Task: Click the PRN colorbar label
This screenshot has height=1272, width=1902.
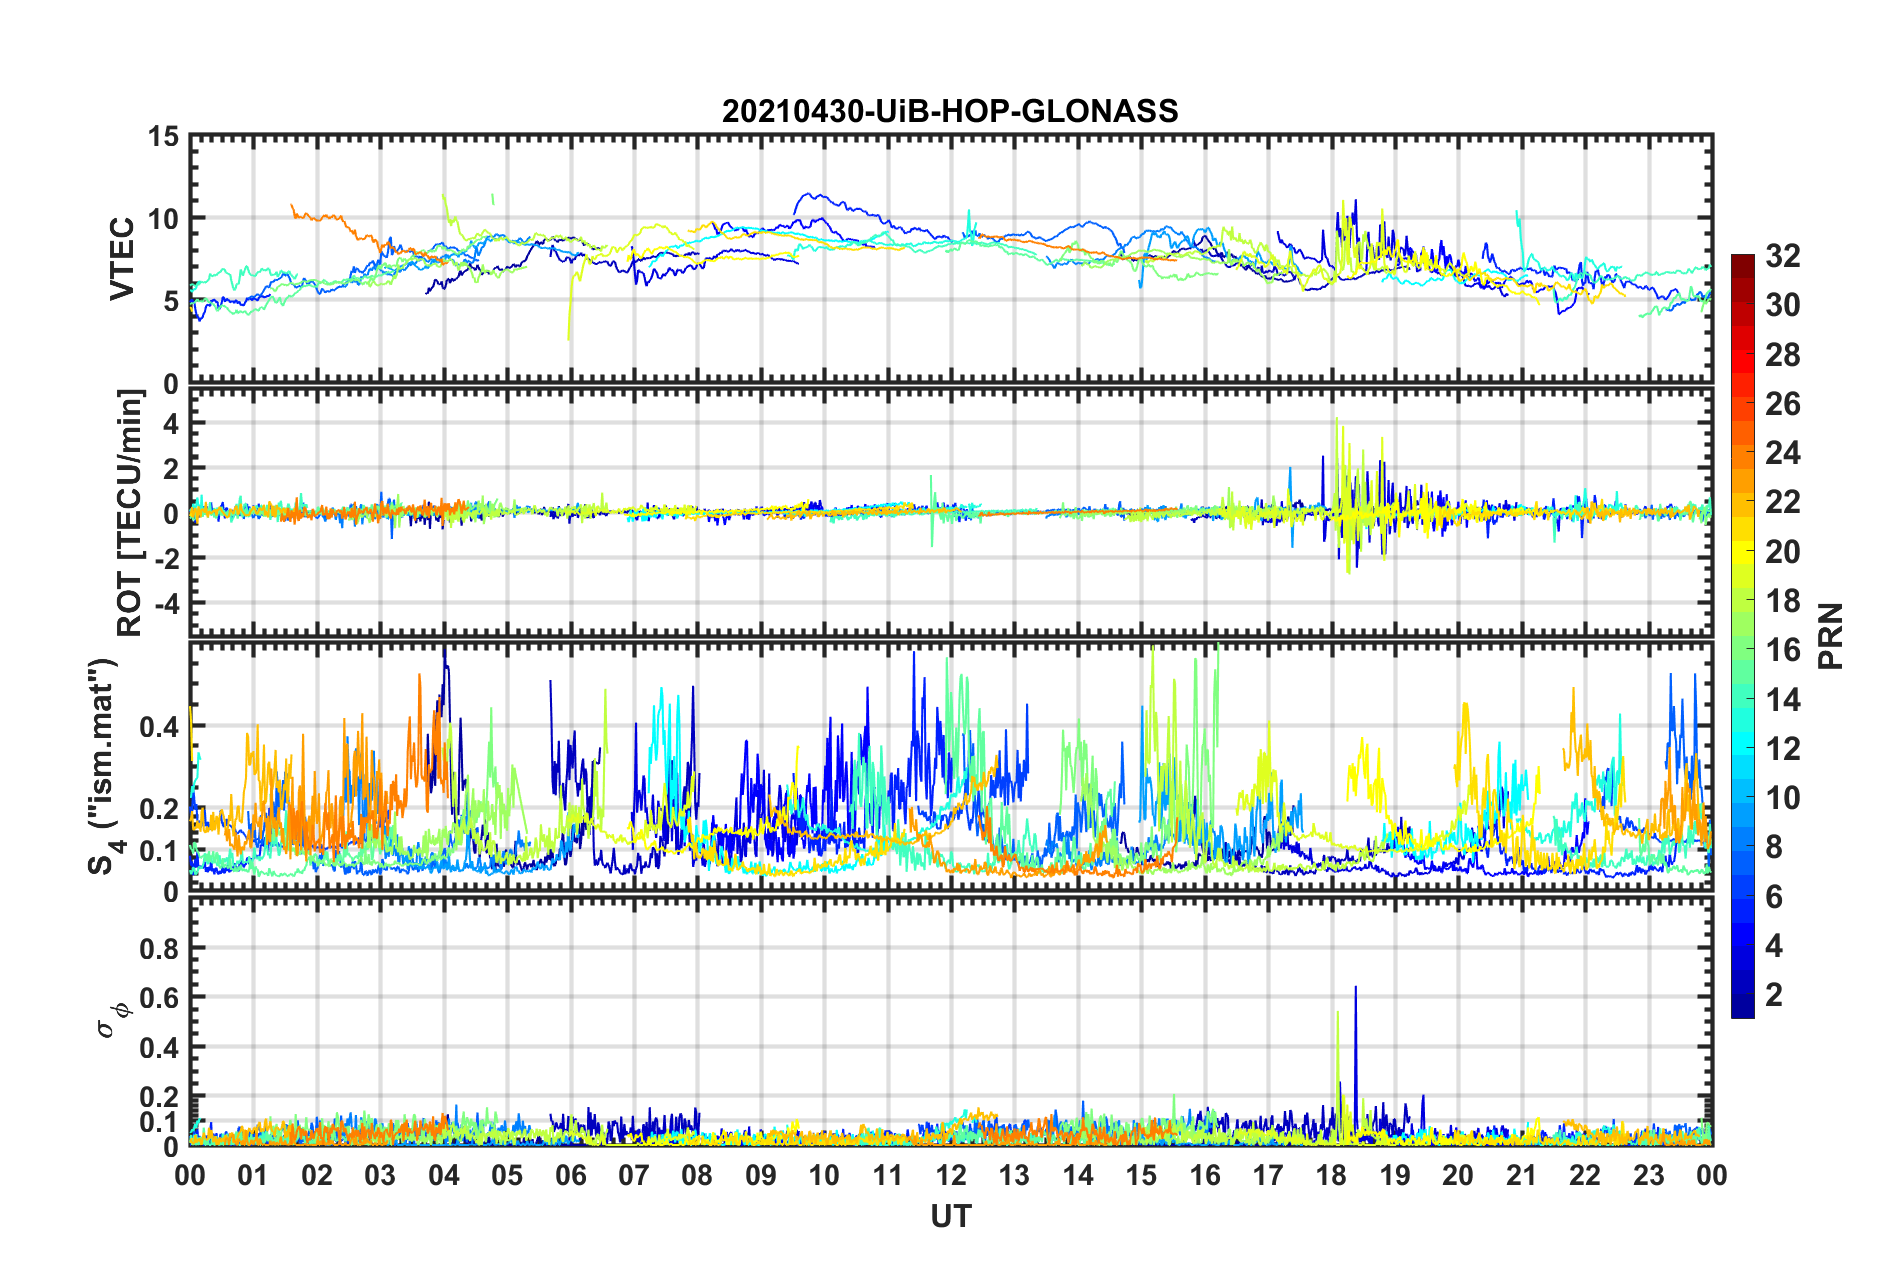Action: pos(1830,636)
